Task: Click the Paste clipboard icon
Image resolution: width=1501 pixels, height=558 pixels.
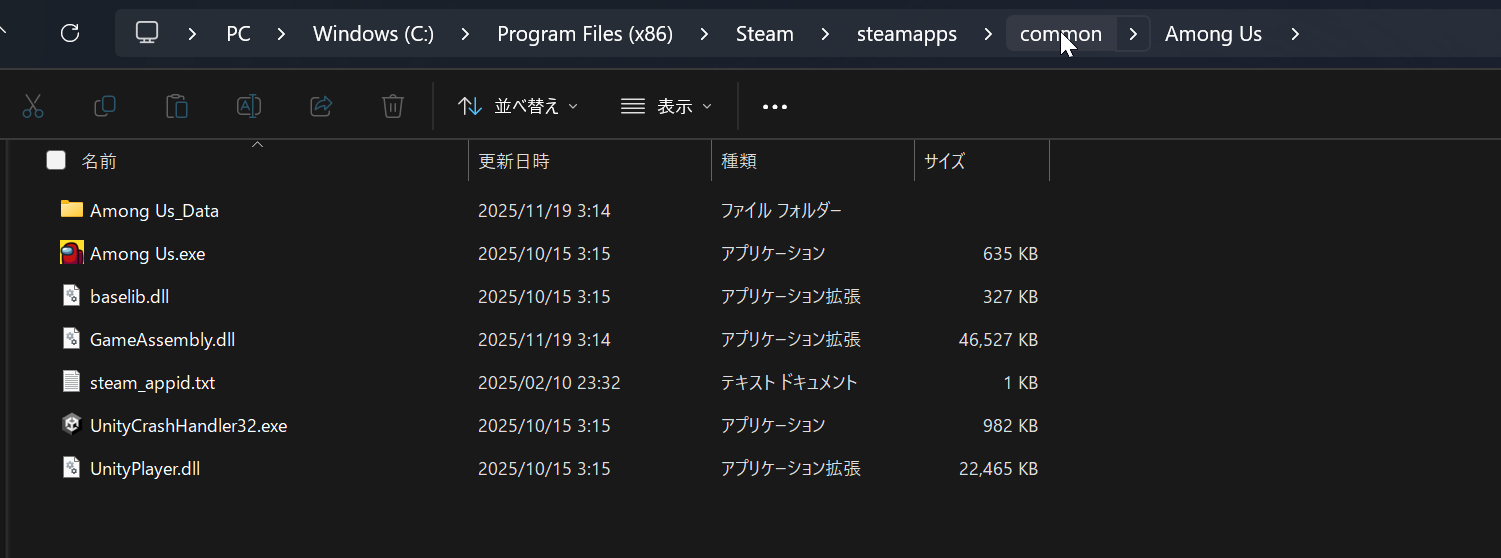Action: pos(177,106)
